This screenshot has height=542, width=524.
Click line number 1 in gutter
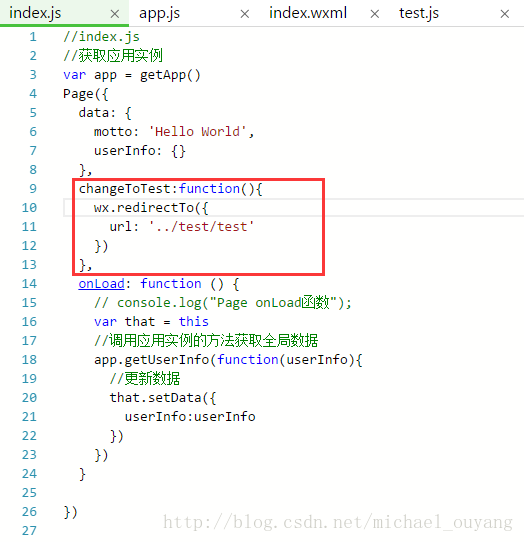point(33,37)
